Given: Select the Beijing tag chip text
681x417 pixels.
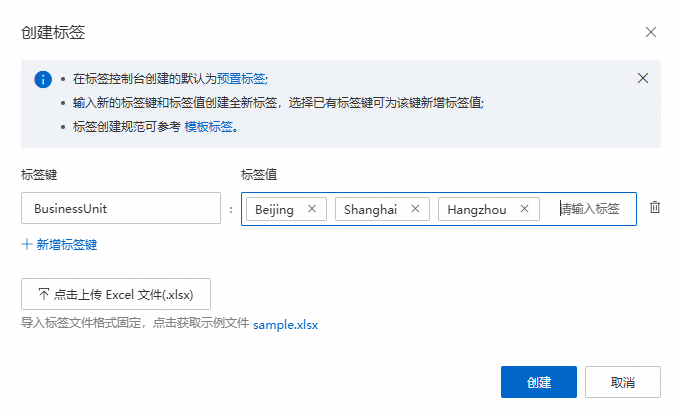Looking at the screenshot, I should coord(274,210).
